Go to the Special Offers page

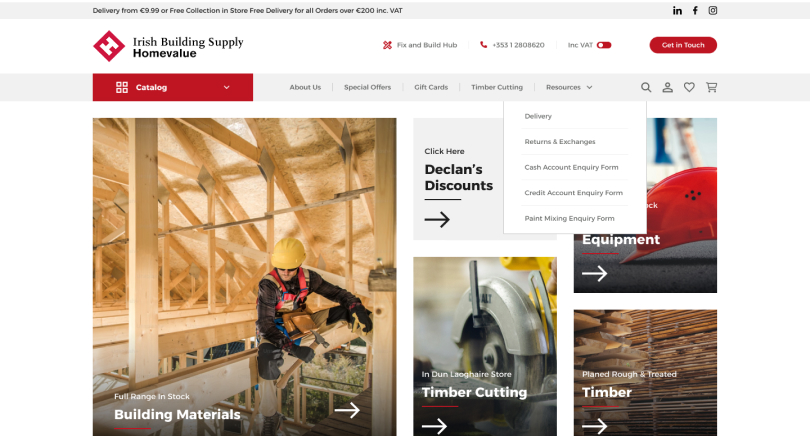[x=367, y=87]
